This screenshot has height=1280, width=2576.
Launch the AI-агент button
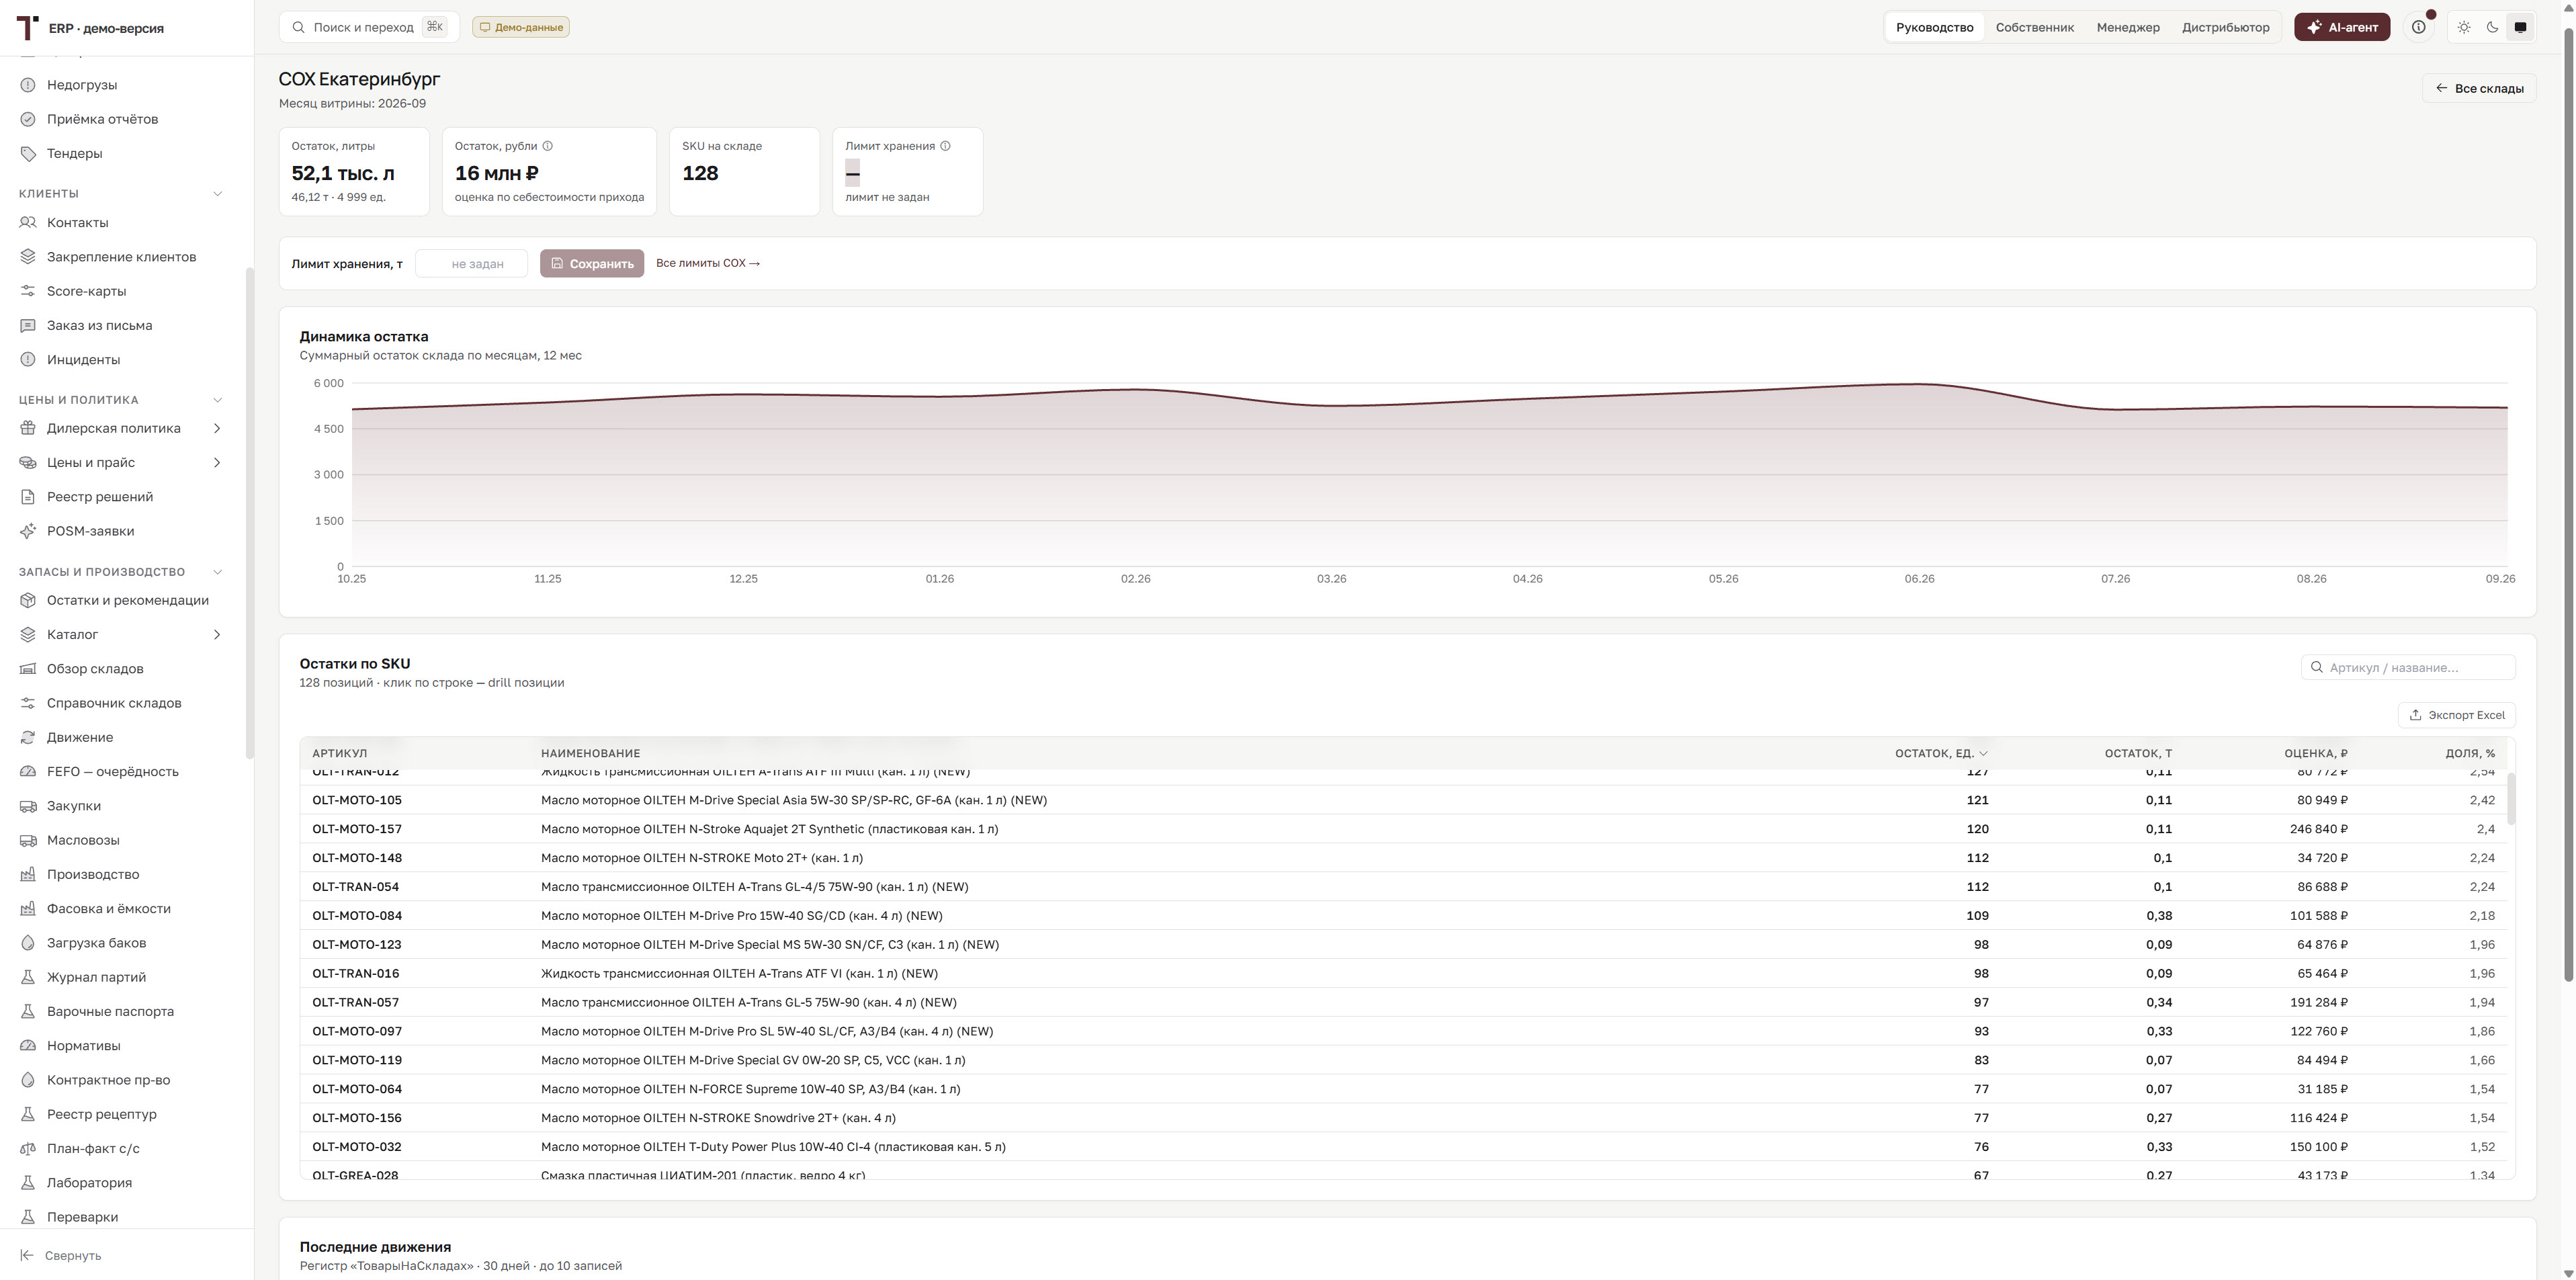click(x=2342, y=27)
